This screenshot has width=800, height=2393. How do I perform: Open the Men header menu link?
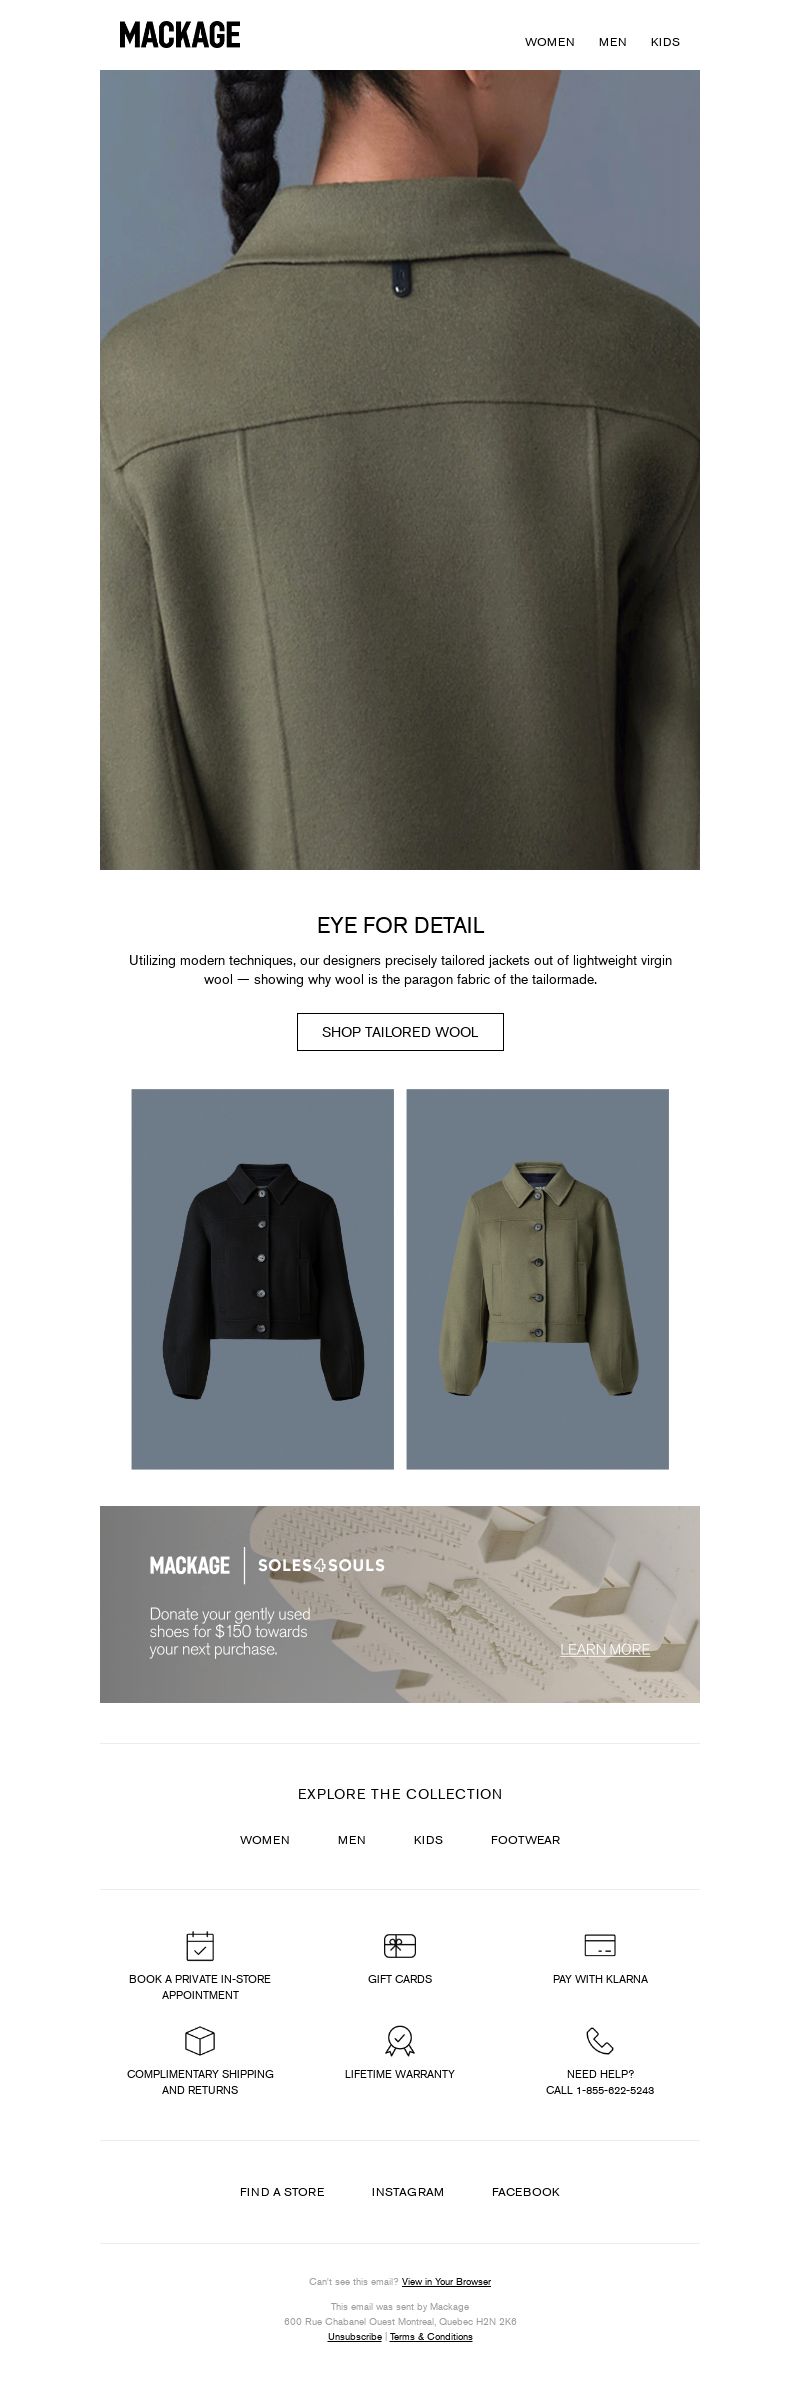tap(613, 42)
